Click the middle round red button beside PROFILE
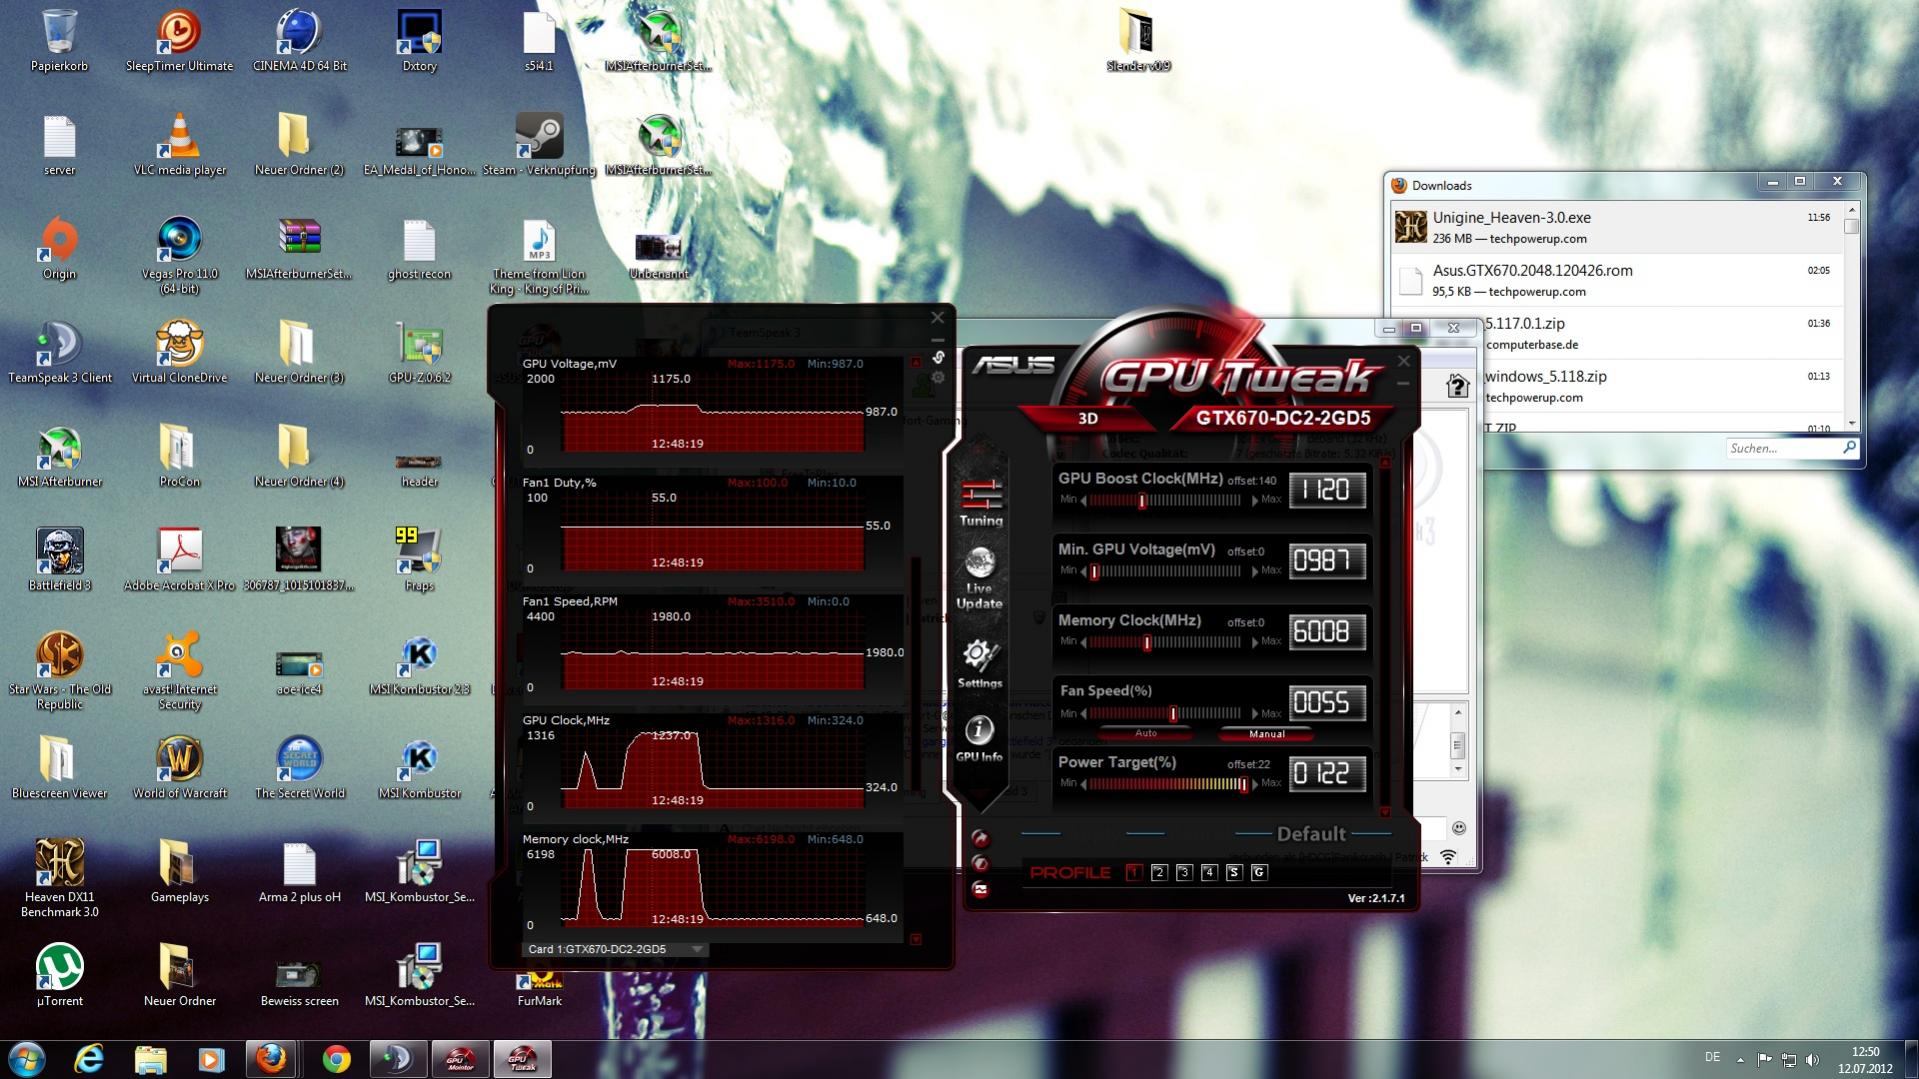 coord(980,863)
